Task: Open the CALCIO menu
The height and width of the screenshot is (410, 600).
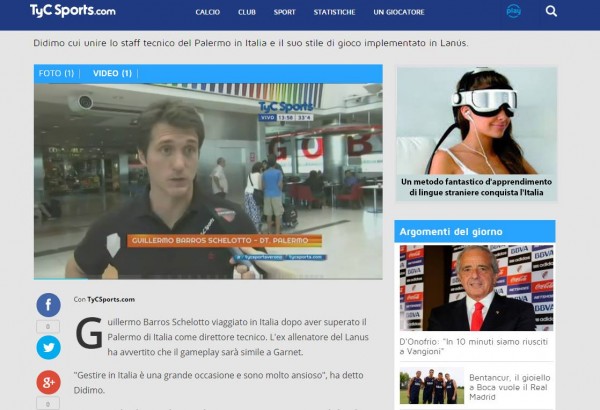Action: [208, 12]
